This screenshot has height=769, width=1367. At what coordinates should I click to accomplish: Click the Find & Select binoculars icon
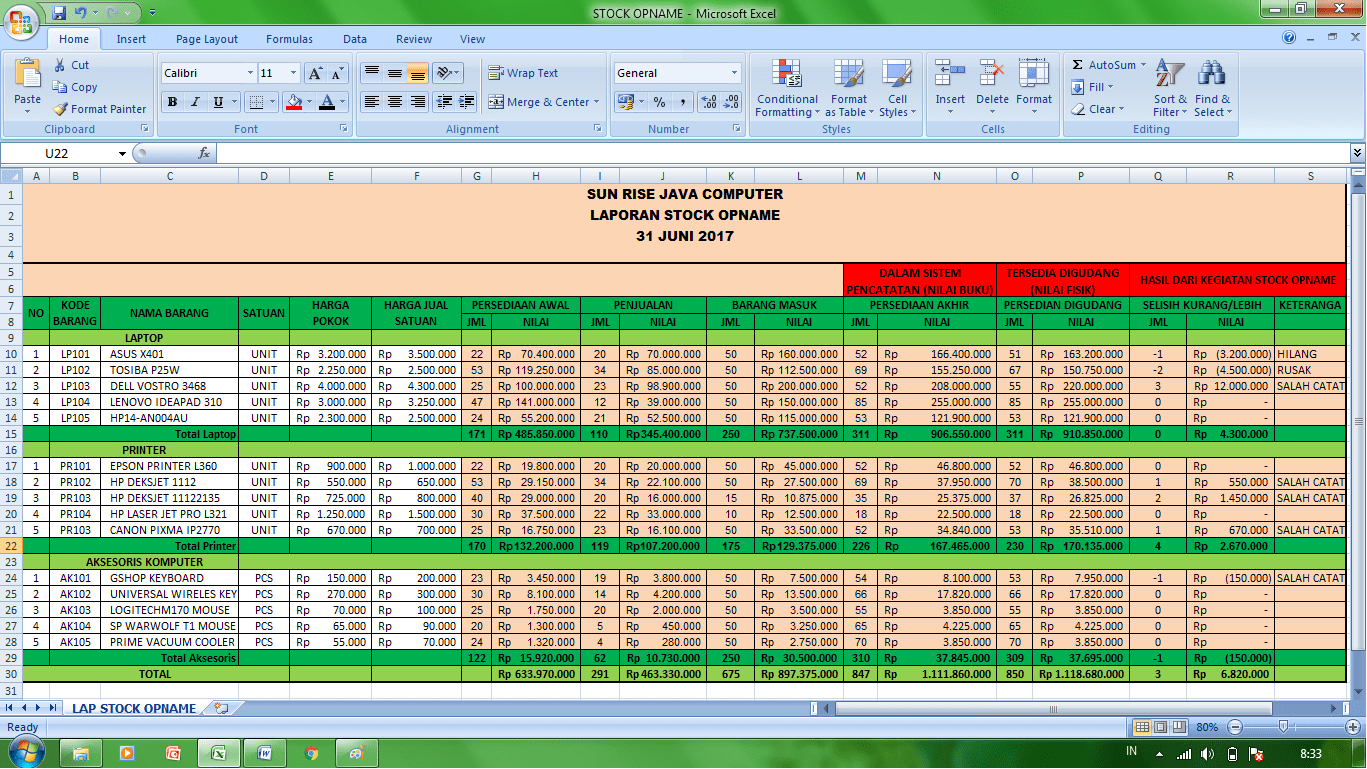[x=1212, y=74]
